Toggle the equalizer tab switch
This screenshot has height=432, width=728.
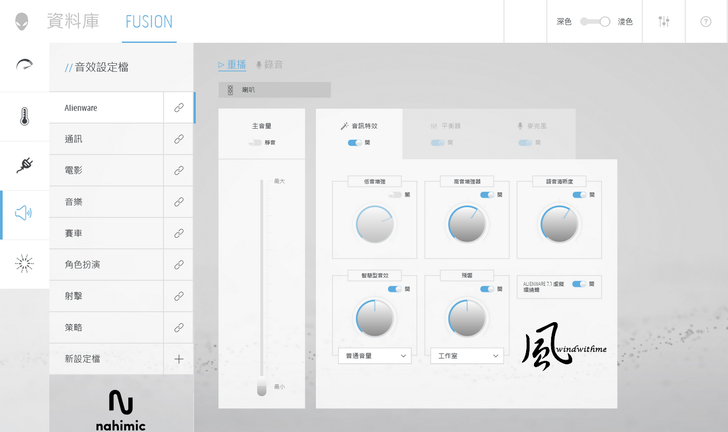pyautogui.click(x=438, y=143)
